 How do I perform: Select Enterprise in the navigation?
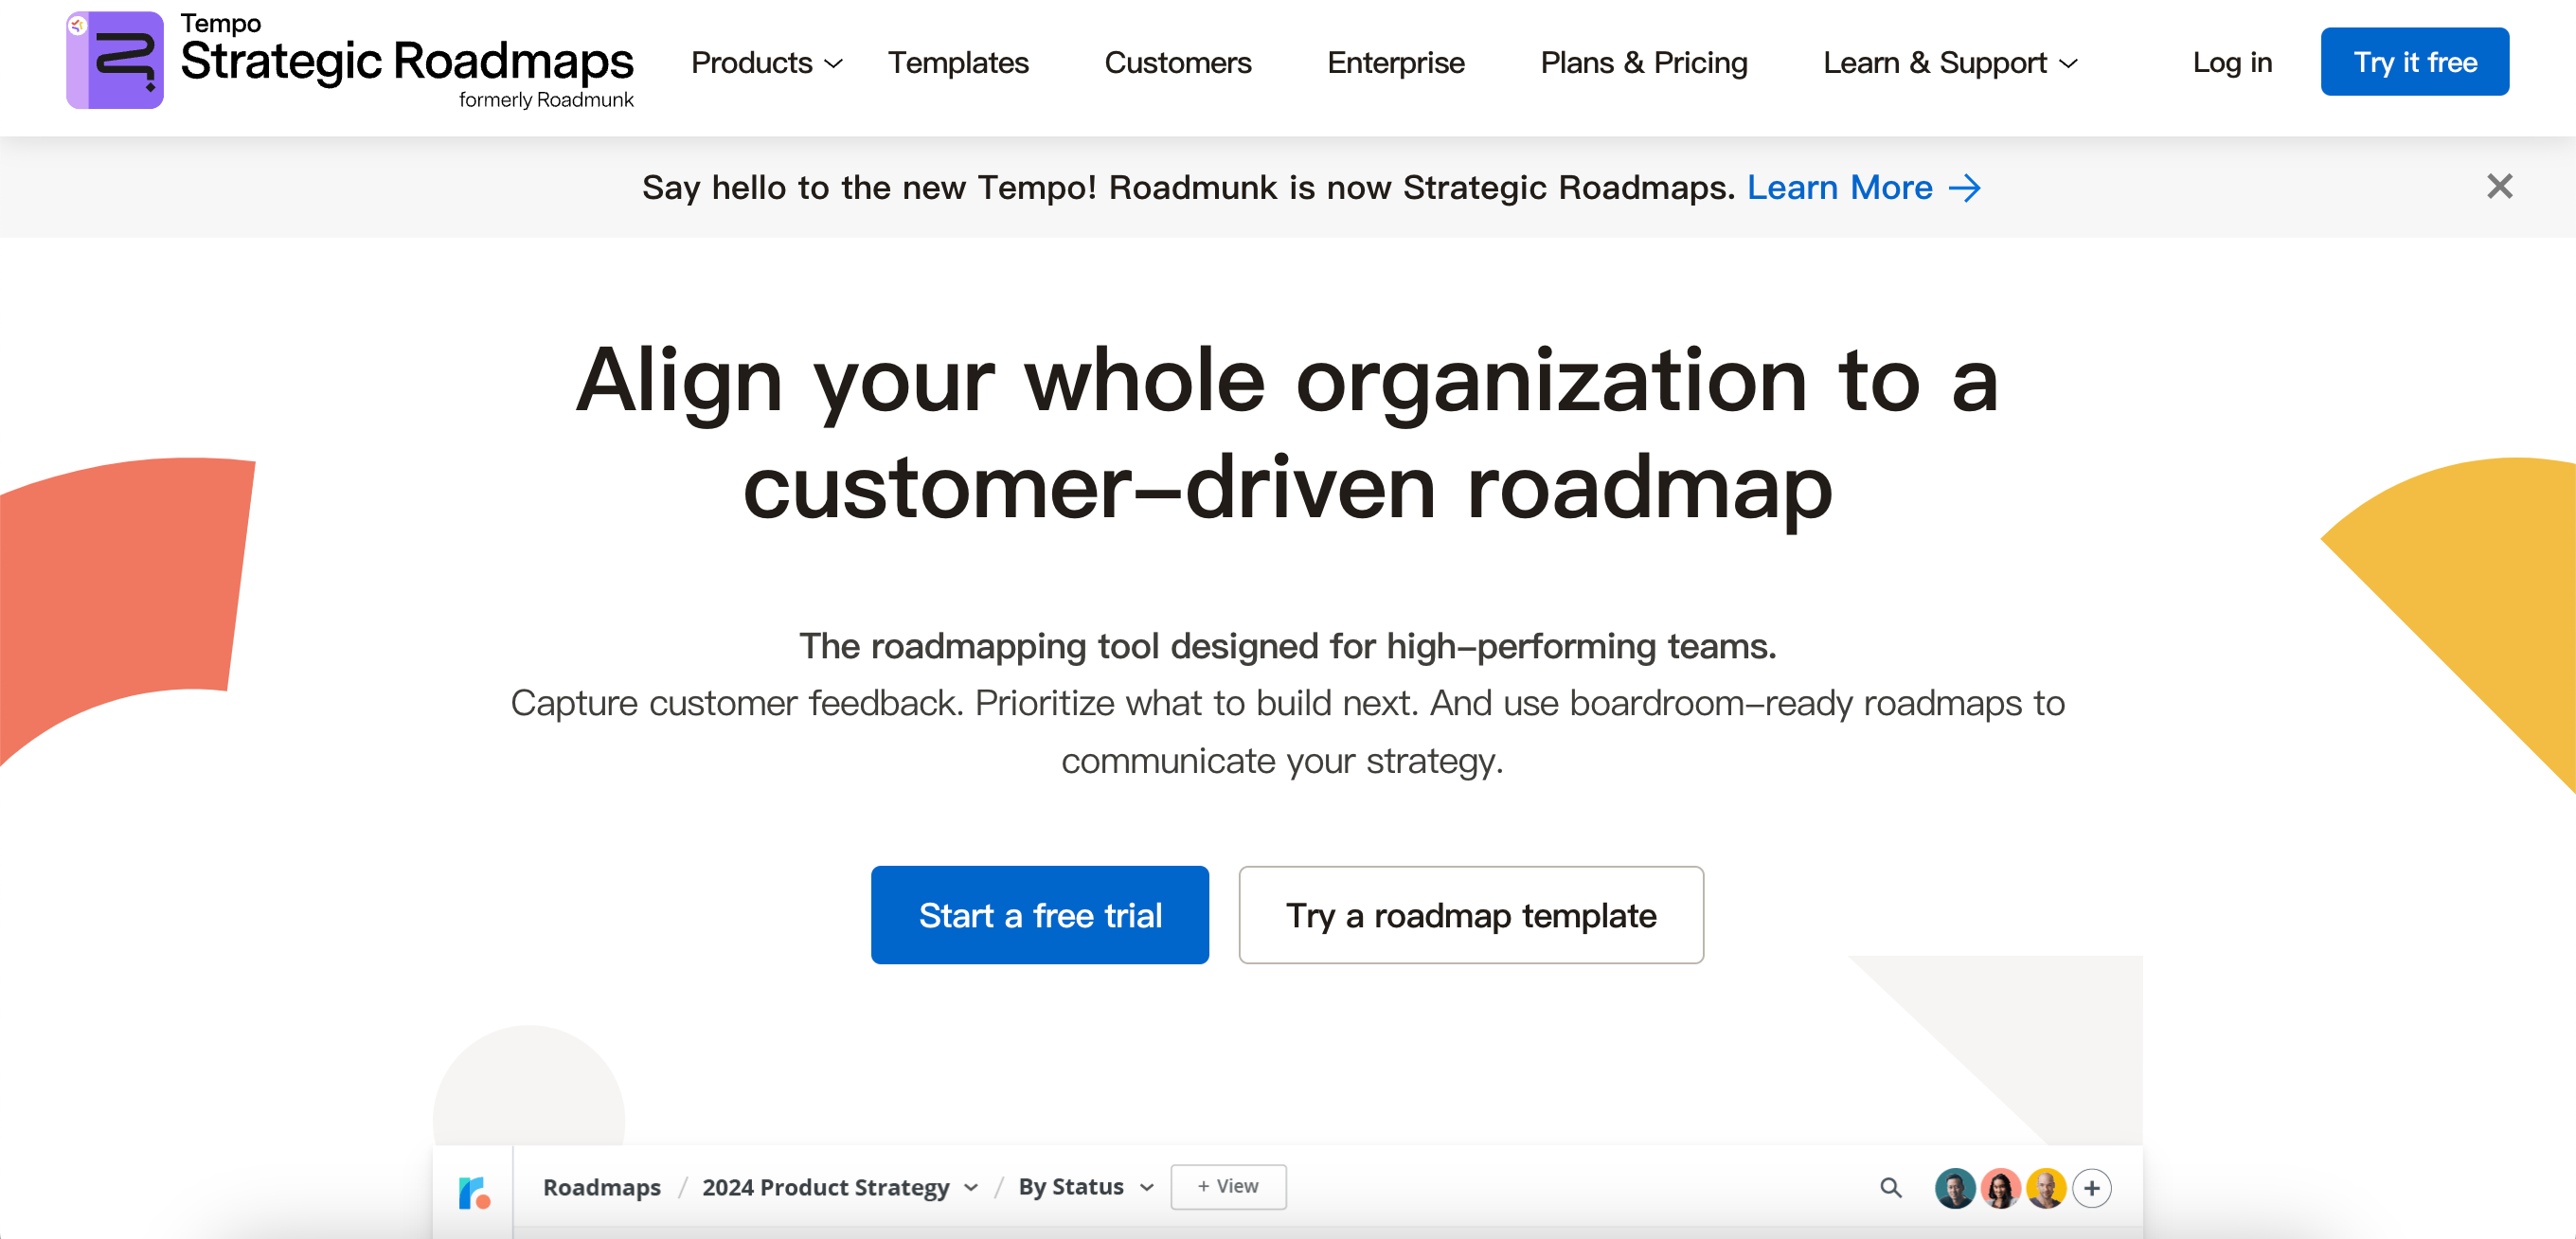[1395, 62]
